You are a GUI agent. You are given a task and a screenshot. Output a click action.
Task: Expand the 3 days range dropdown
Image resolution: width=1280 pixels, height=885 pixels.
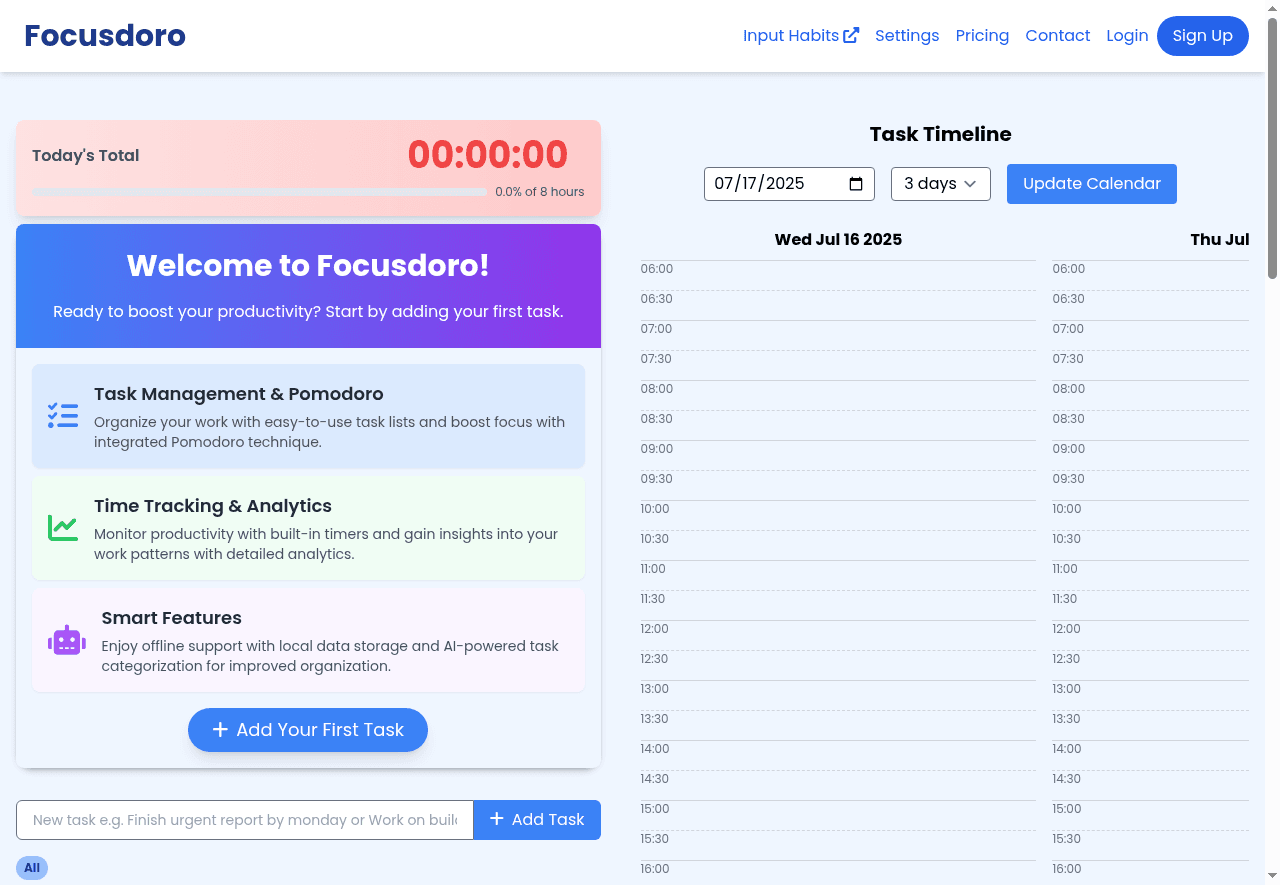point(940,184)
